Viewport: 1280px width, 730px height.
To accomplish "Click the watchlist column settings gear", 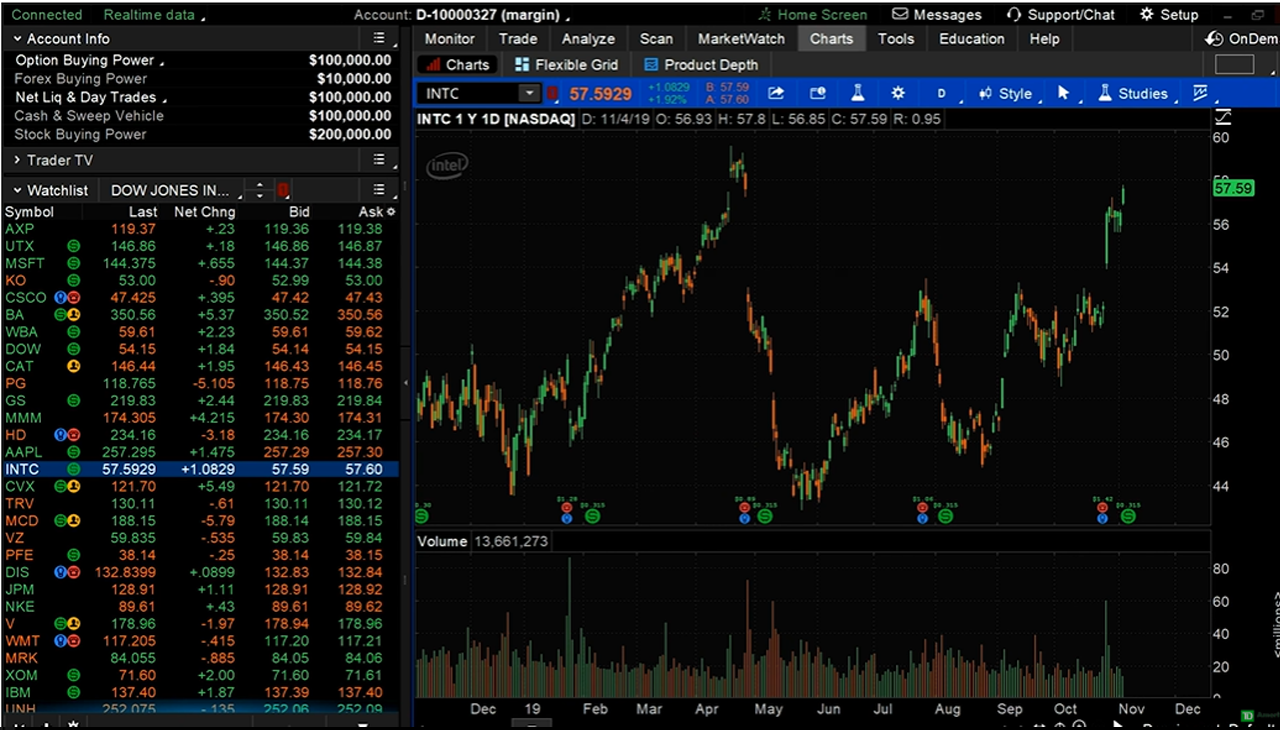I will point(391,212).
